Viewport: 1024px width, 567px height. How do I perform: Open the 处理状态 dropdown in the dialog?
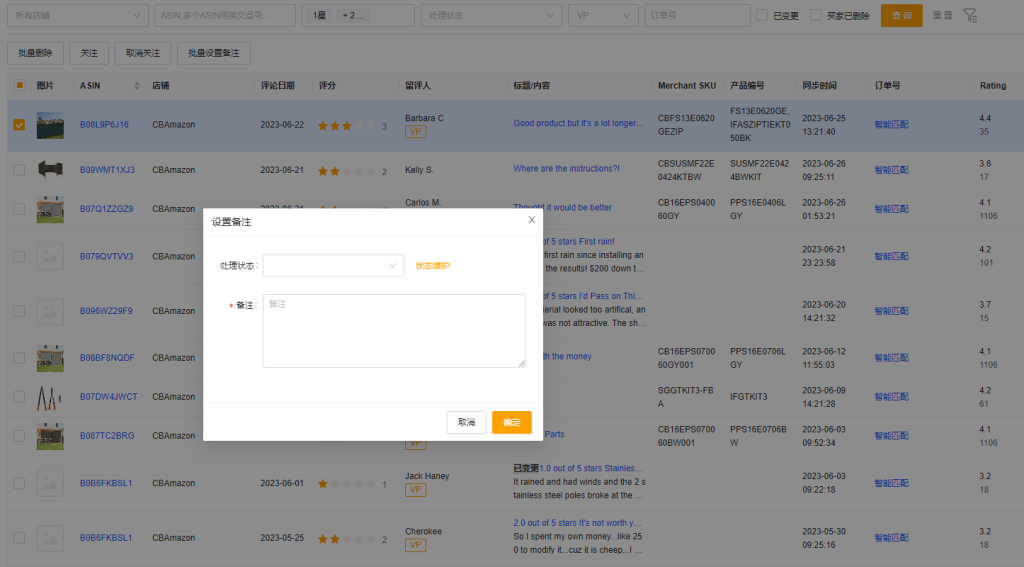pyautogui.click(x=333, y=266)
